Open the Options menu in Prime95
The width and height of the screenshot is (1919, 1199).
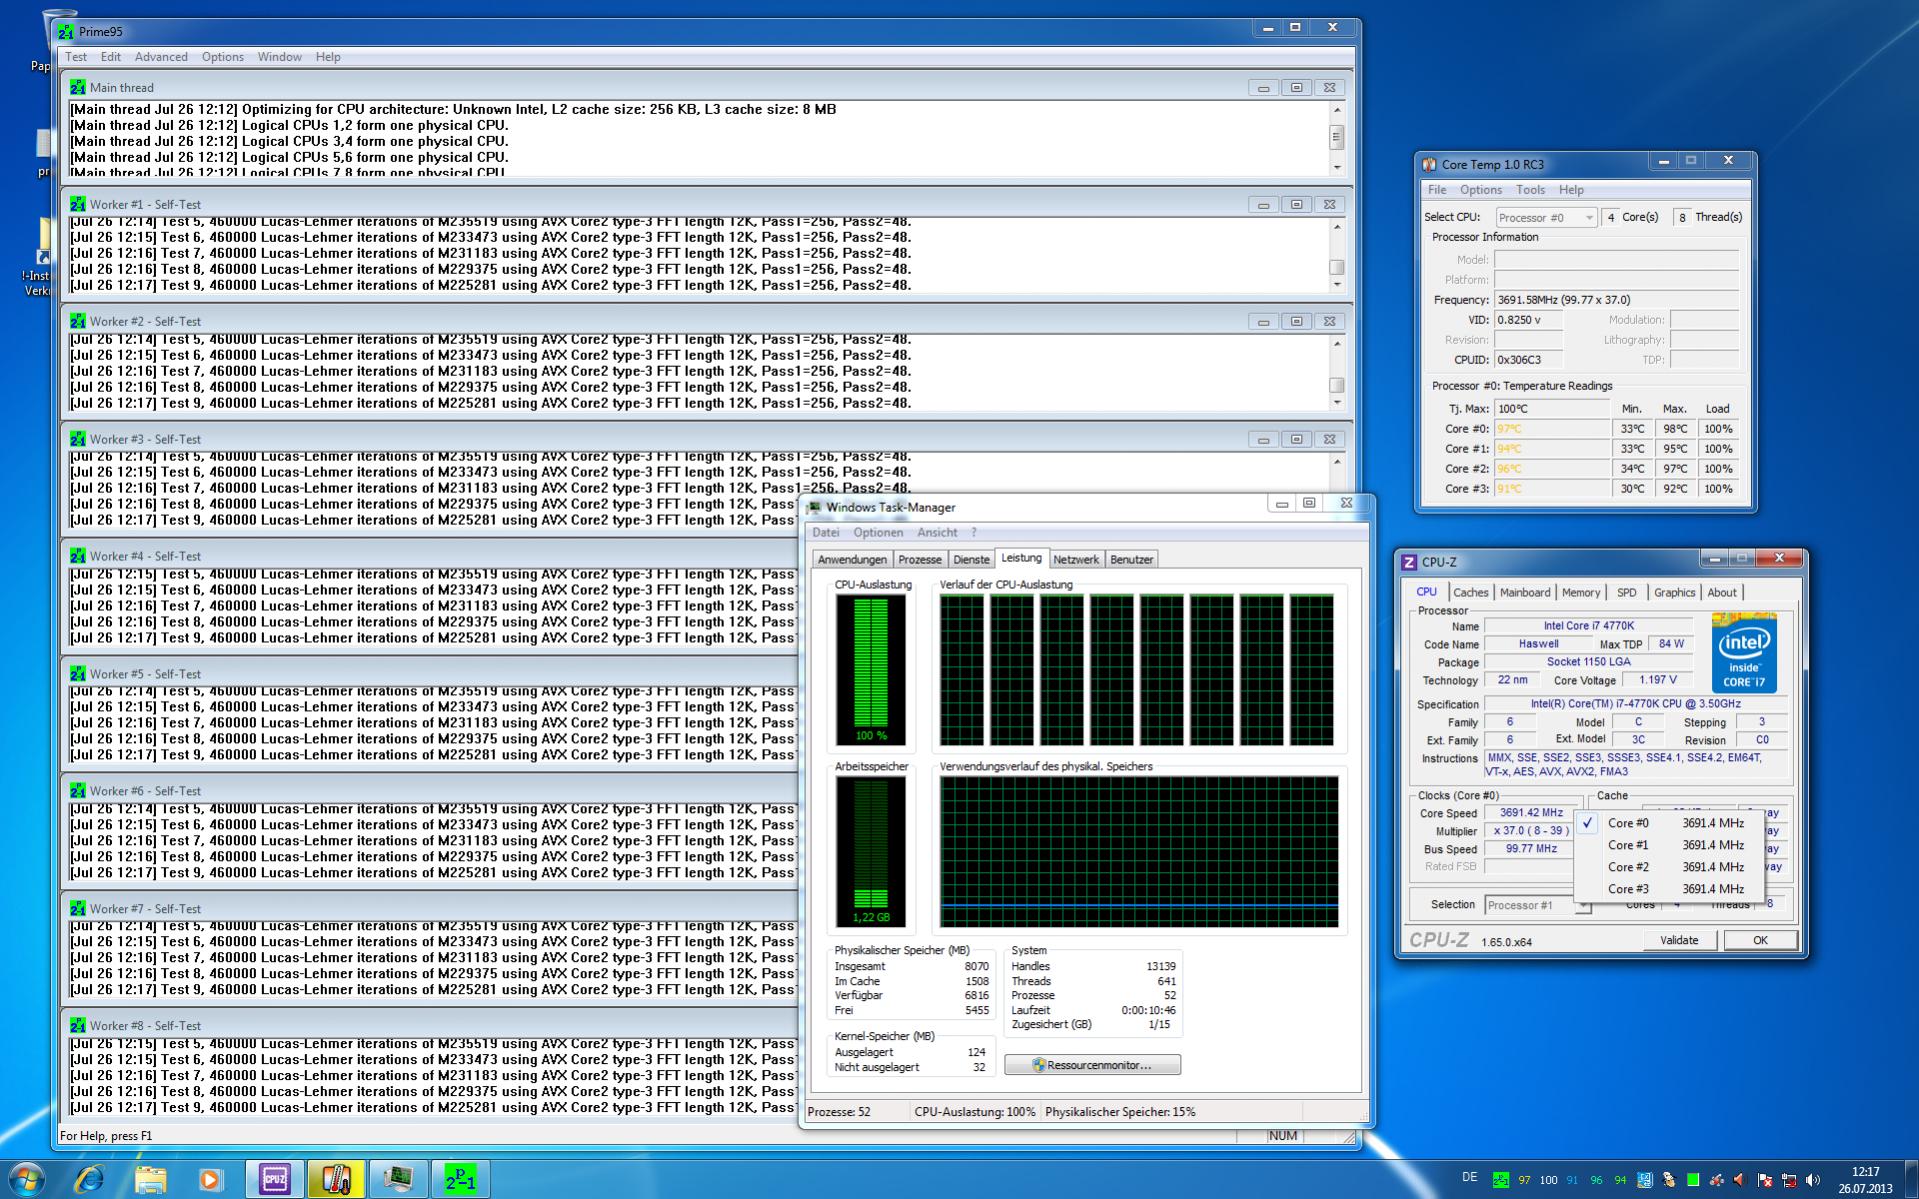[223, 57]
